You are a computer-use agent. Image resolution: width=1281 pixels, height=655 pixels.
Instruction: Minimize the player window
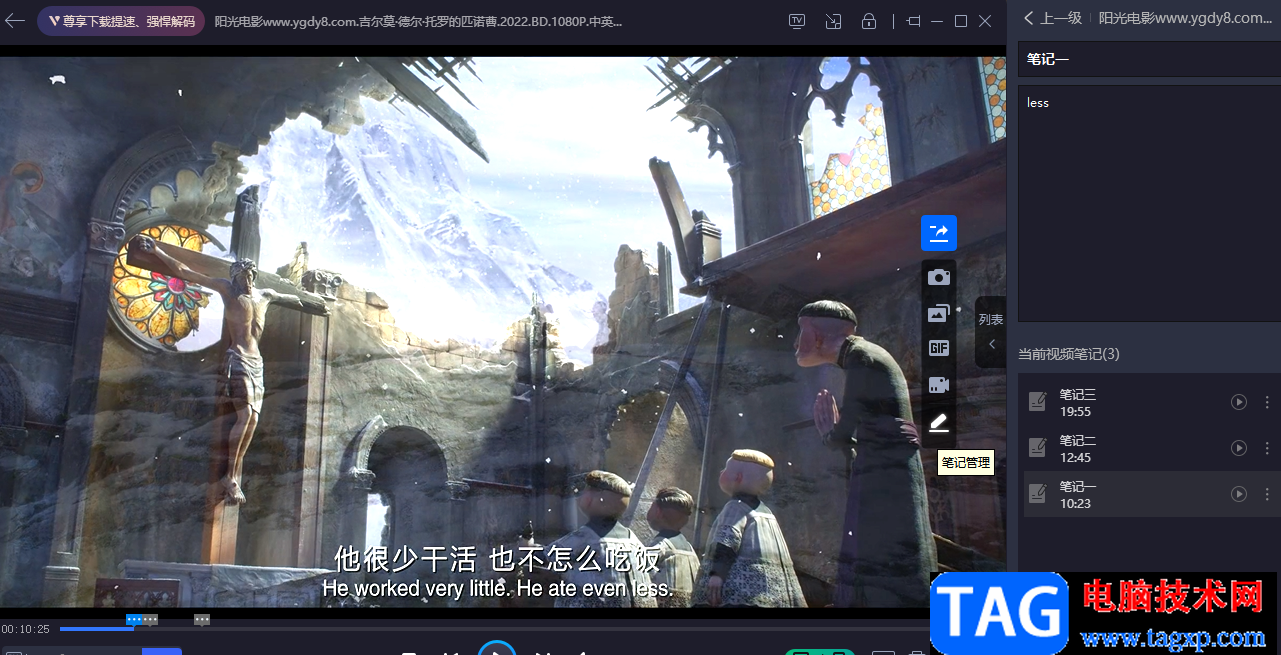[x=937, y=21]
